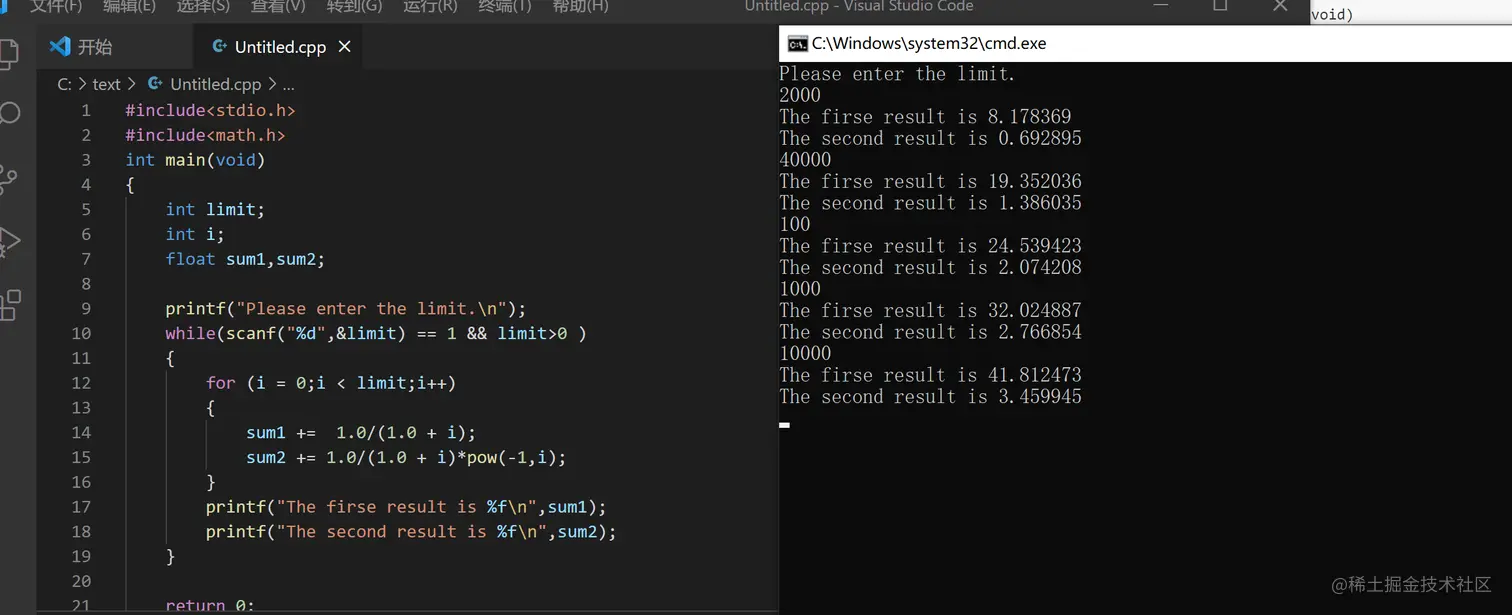Viewport: 1512px width, 615px height.
Task: Click the C++ file icon on Untitled.cpp tab
Action: (x=220, y=46)
